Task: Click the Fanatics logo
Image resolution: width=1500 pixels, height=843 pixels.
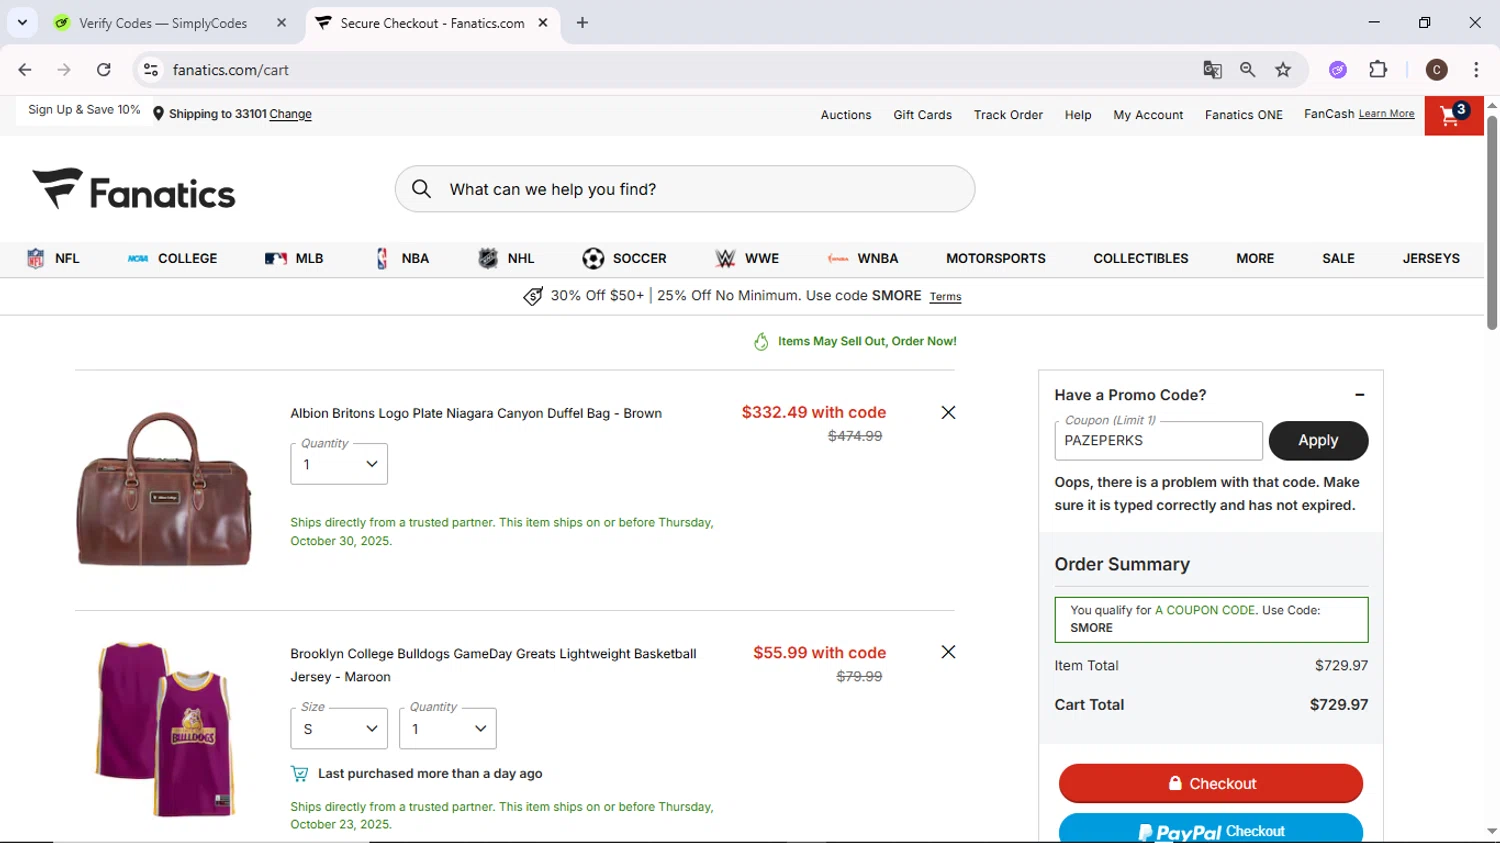Action: point(134,189)
